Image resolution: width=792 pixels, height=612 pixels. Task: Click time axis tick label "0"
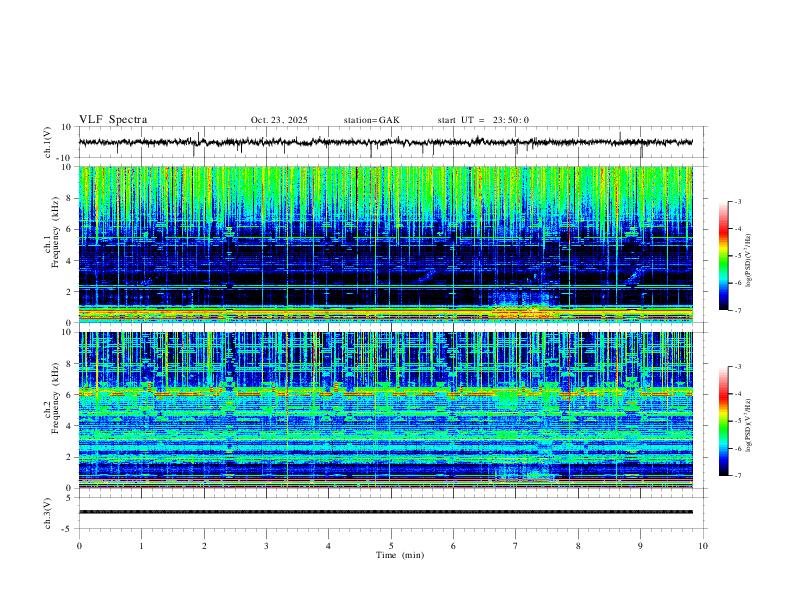pos(79,546)
